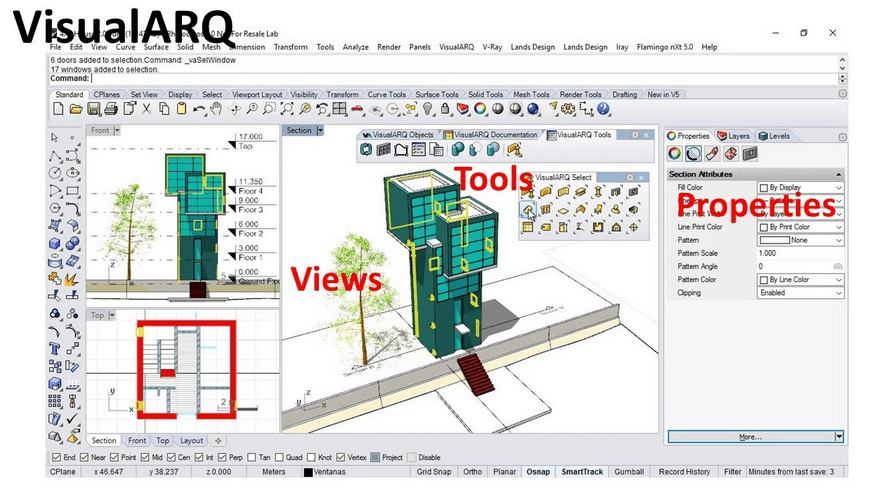Open the VisualARQ menu
Viewport: 874px width, 489px height.
coord(456,47)
